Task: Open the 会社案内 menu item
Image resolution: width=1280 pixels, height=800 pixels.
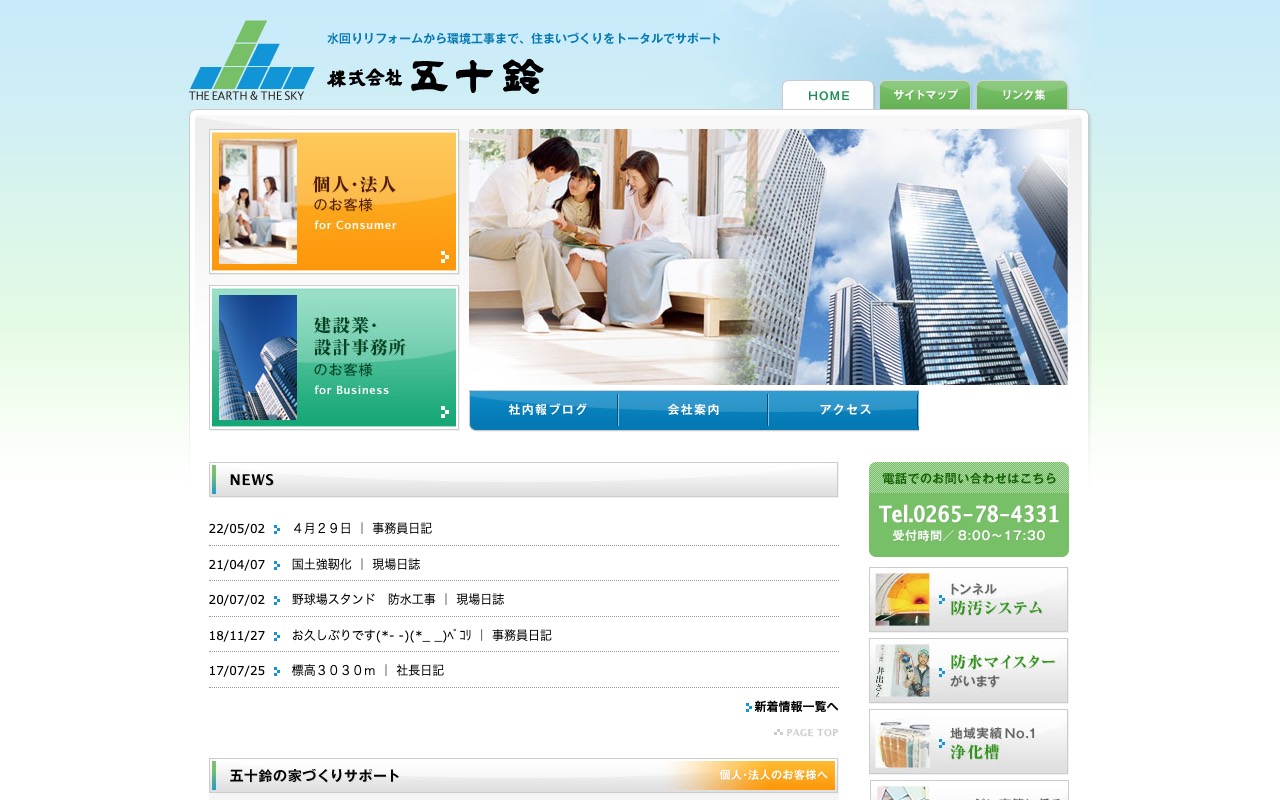Action: [x=693, y=410]
